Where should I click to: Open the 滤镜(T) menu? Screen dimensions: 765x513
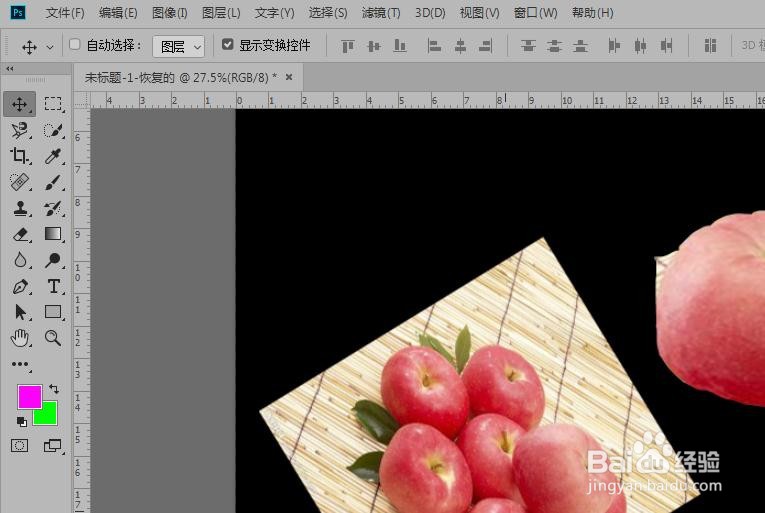click(x=381, y=13)
